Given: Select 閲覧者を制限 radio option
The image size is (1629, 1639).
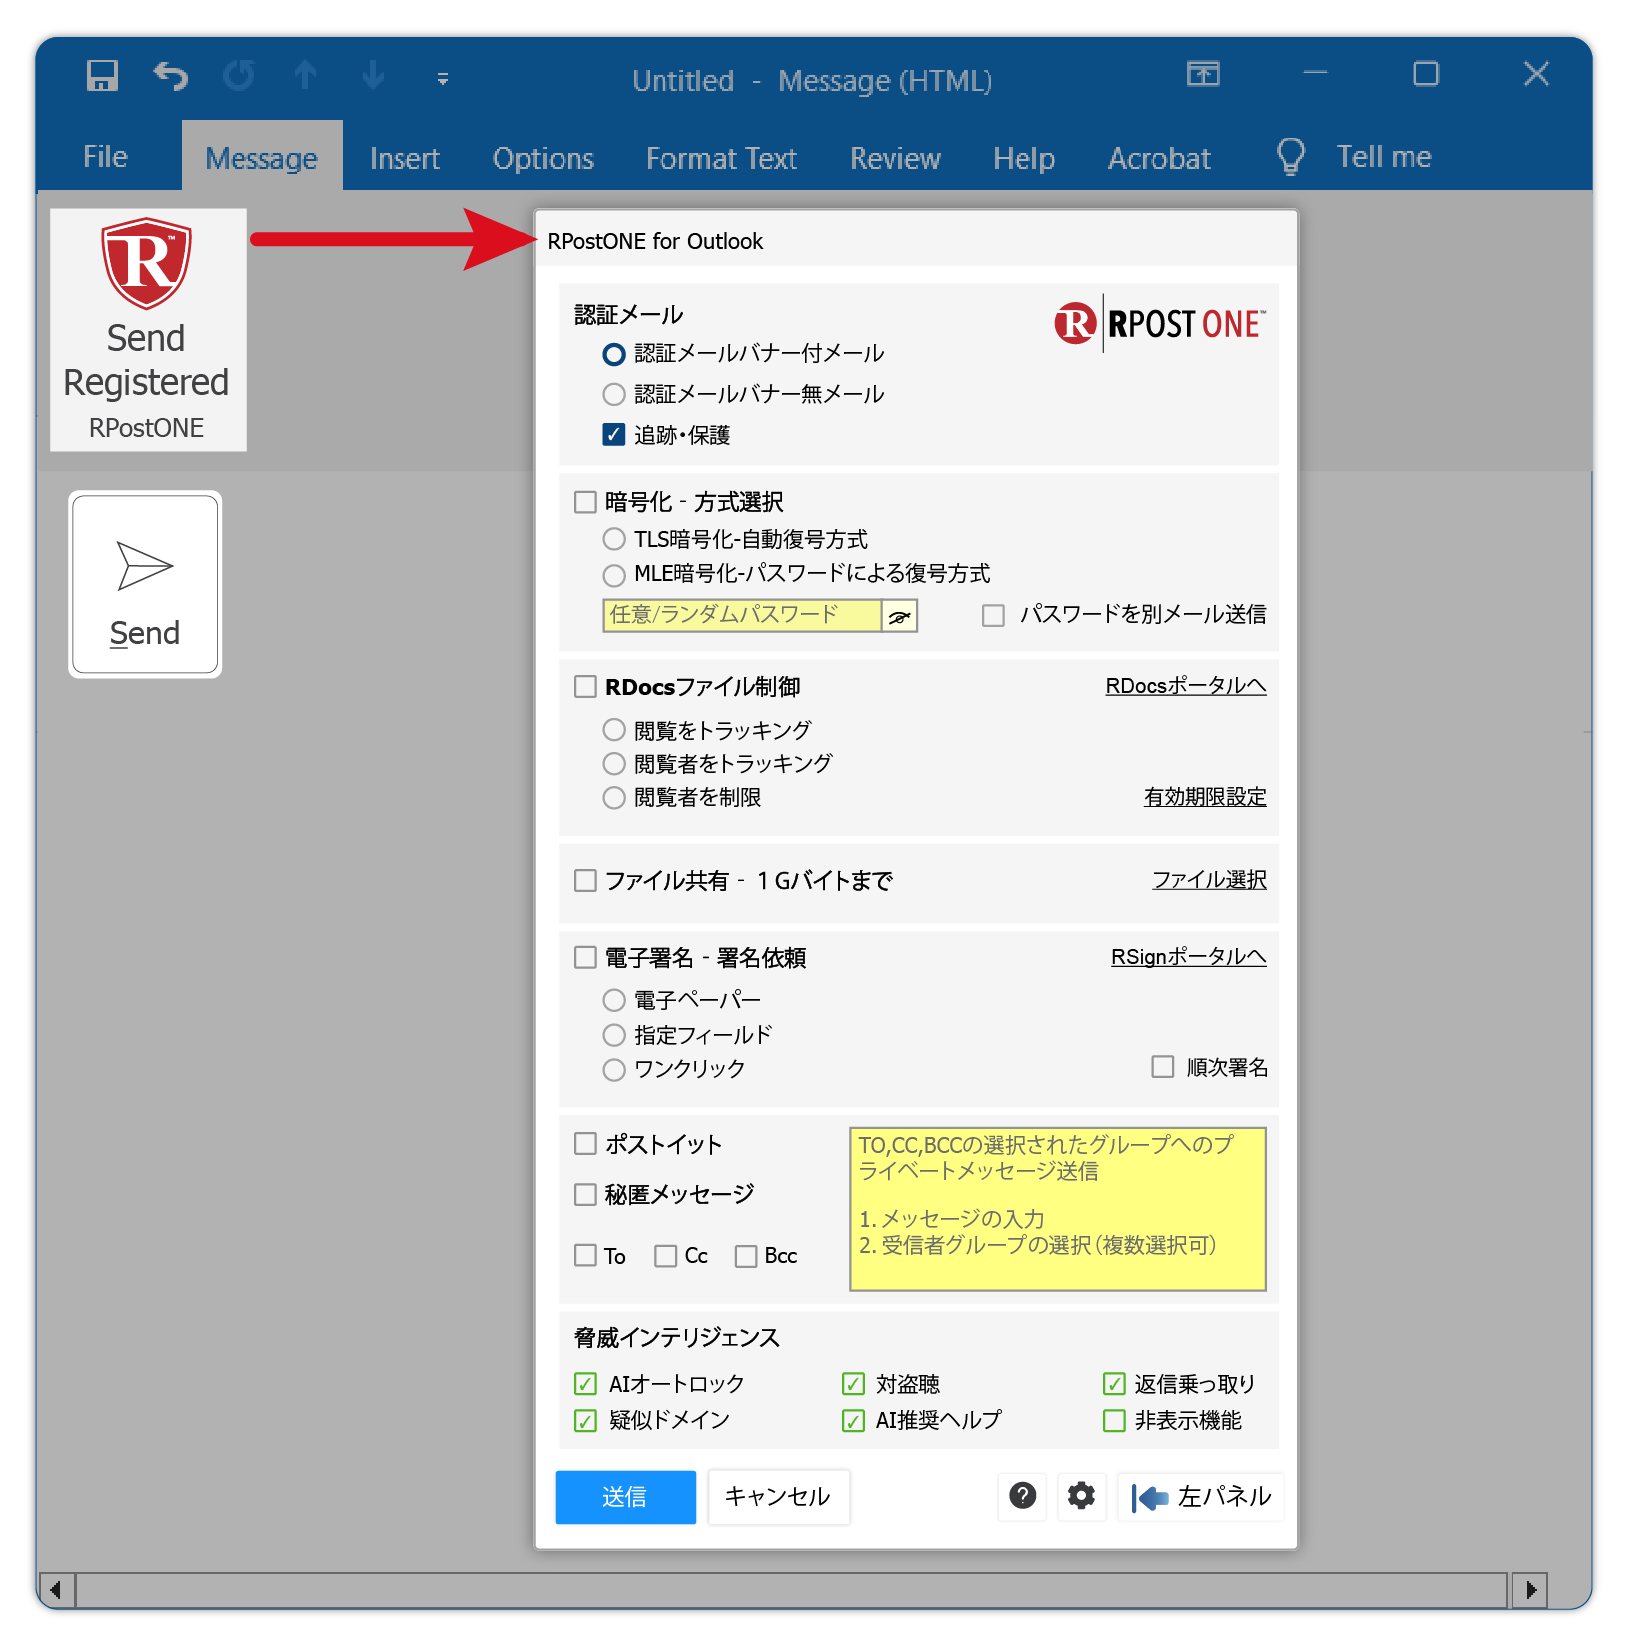Looking at the screenshot, I should (x=614, y=798).
